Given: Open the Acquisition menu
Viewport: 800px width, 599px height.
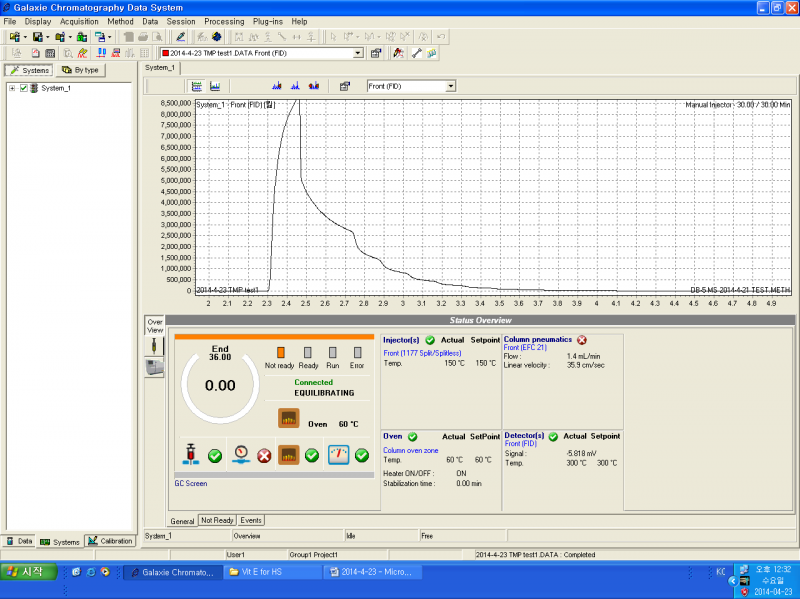Looking at the screenshot, I should click(x=79, y=21).
